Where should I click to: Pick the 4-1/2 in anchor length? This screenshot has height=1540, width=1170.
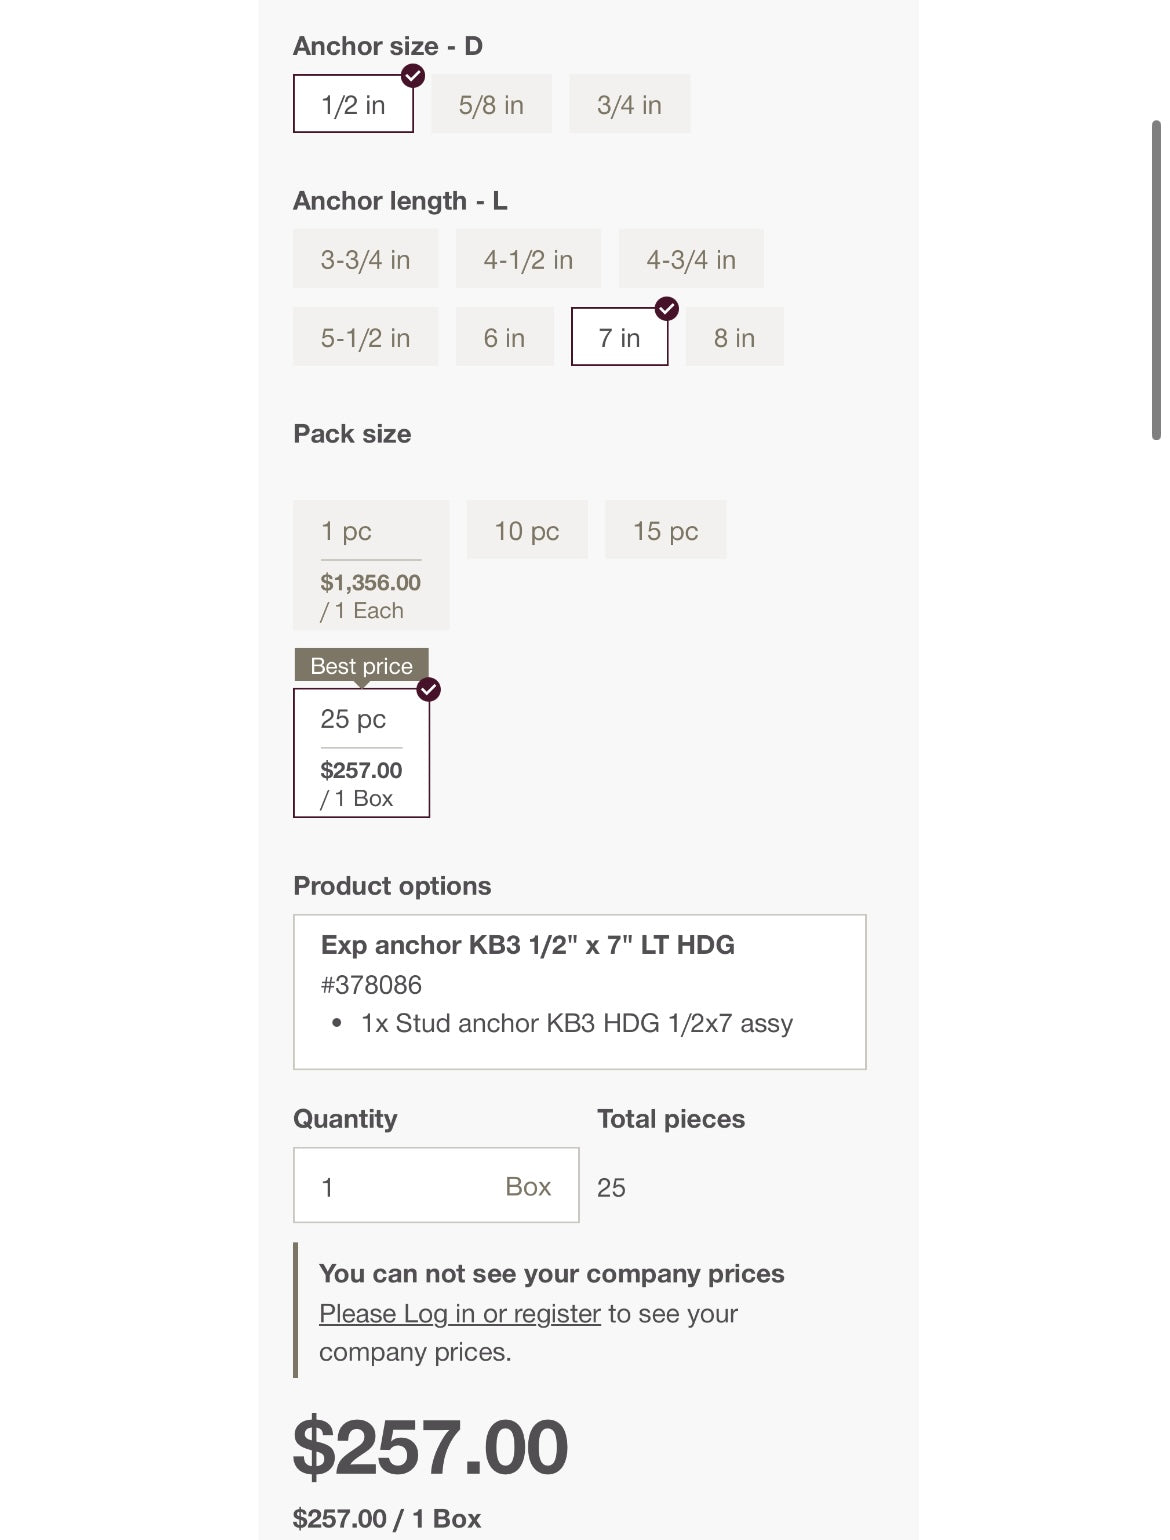pos(528,259)
